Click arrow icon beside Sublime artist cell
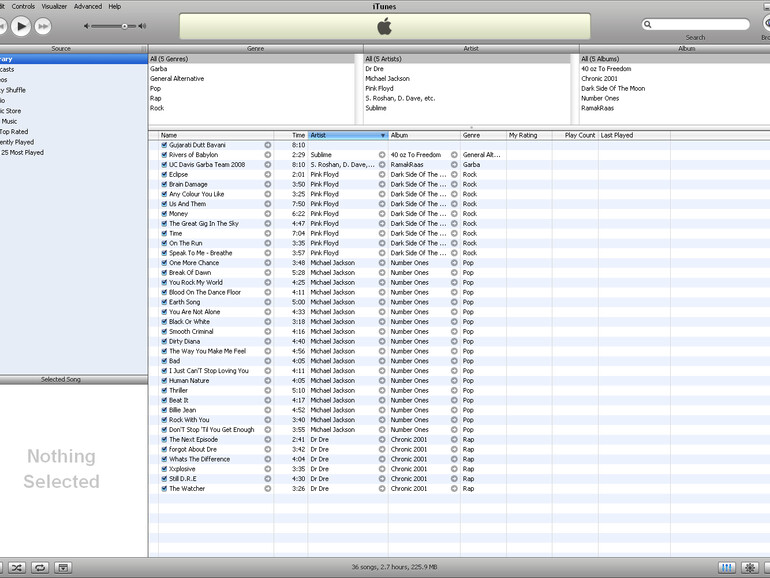Image resolution: width=770 pixels, height=578 pixels. [382, 155]
